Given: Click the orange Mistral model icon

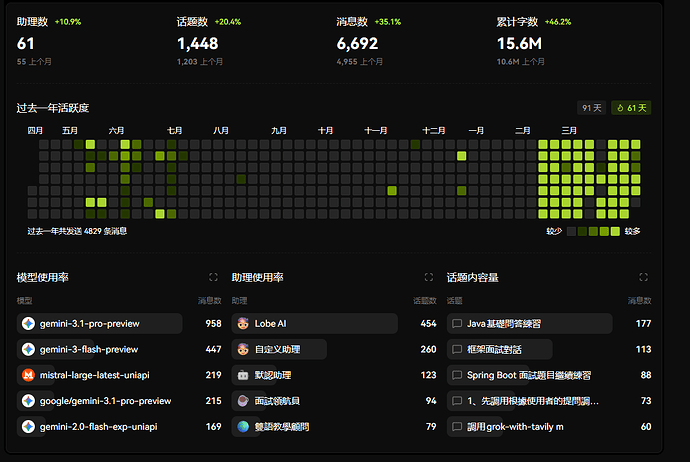Looking at the screenshot, I should (x=29, y=375).
